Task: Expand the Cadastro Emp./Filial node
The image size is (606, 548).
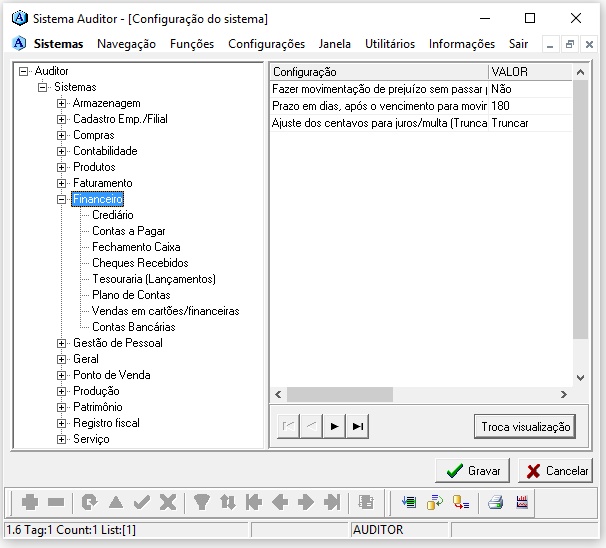Action: (61, 119)
